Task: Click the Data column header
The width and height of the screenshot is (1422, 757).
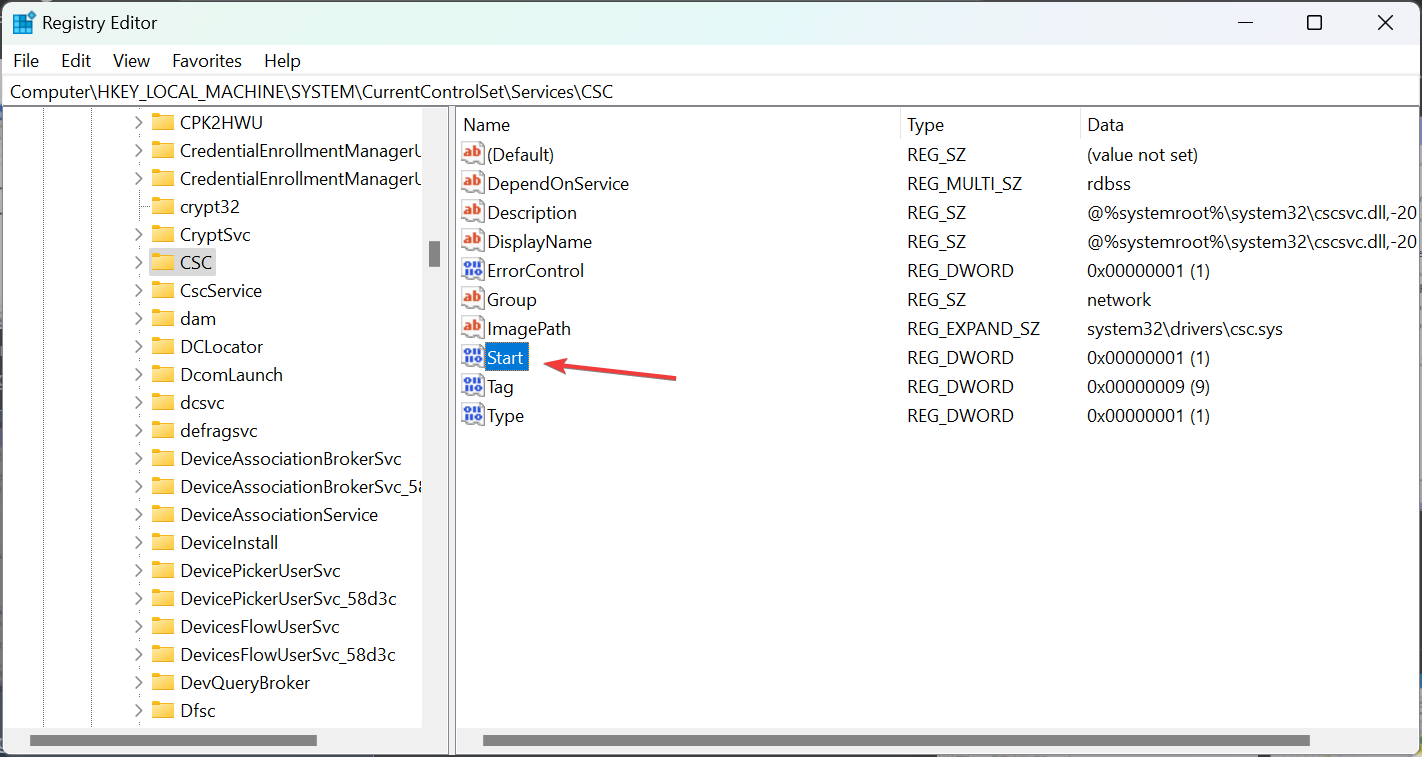Action: coord(1250,125)
